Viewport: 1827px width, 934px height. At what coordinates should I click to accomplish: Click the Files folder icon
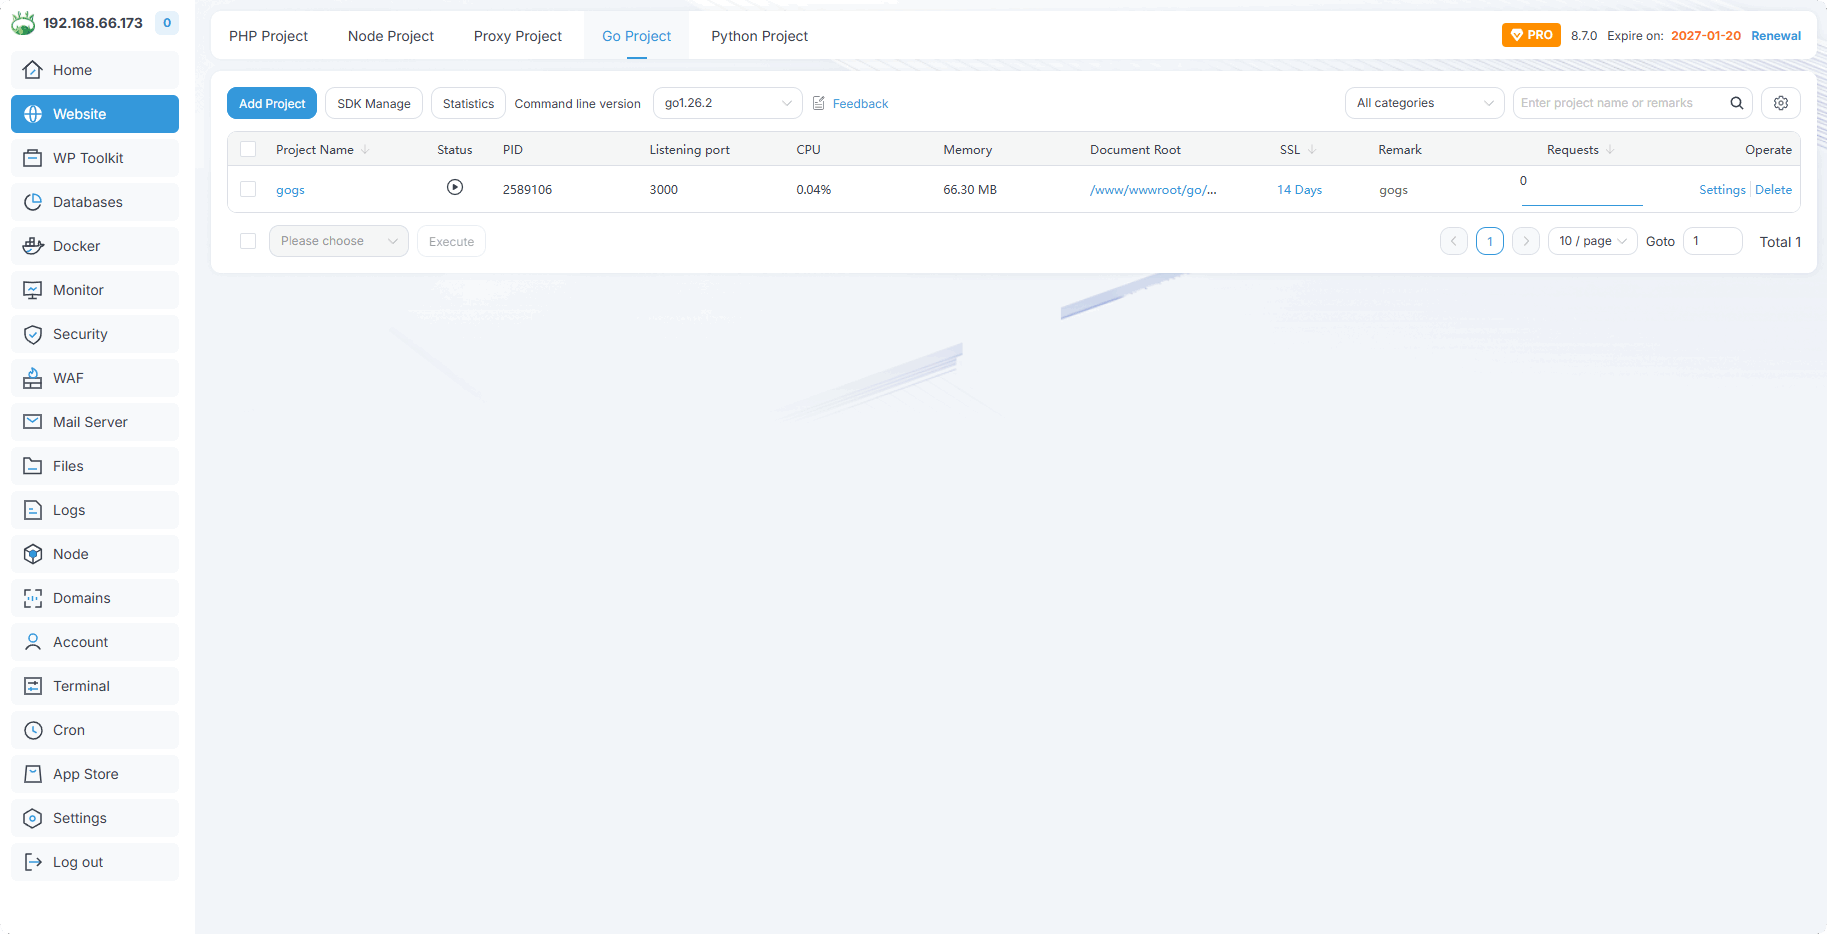tap(33, 466)
